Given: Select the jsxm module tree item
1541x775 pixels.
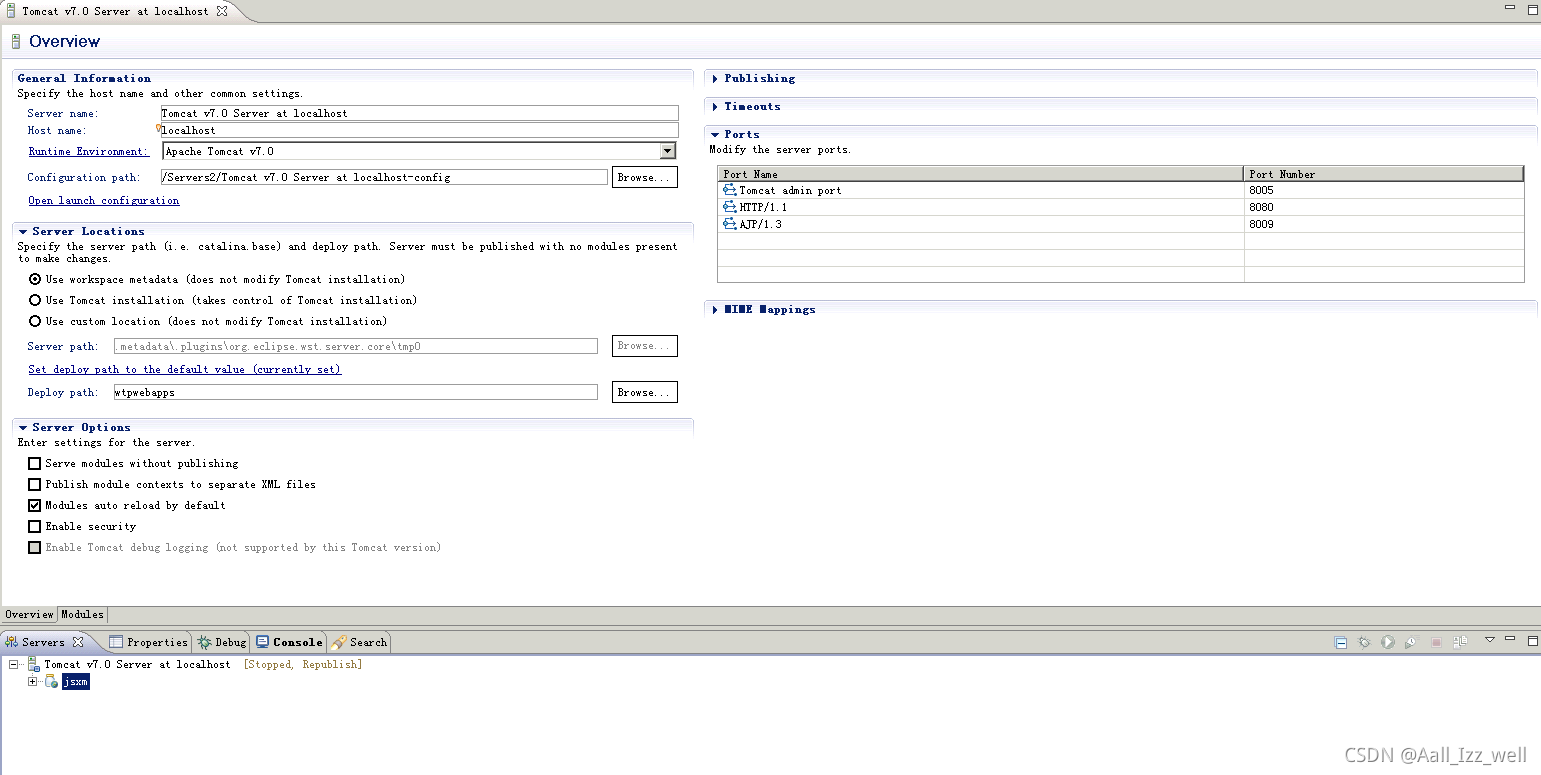Looking at the screenshot, I should [76, 681].
